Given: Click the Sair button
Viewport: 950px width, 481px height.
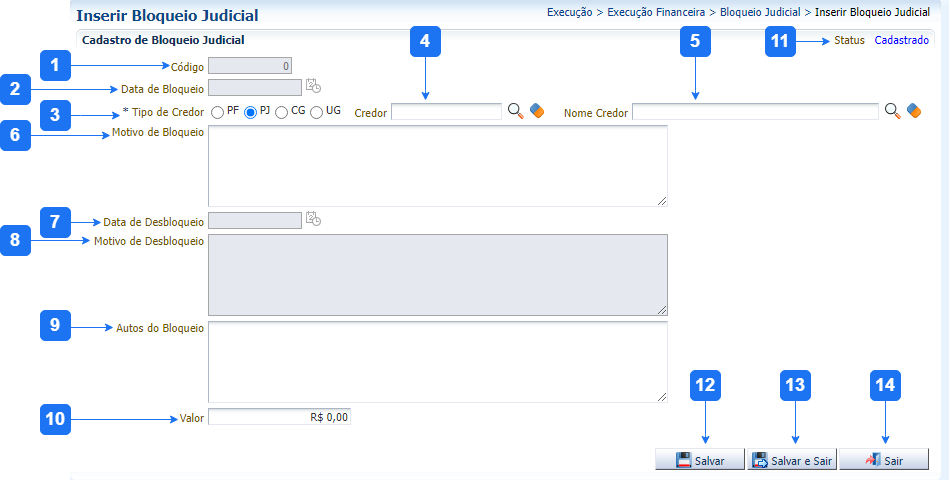Looking at the screenshot, I should point(883,460).
